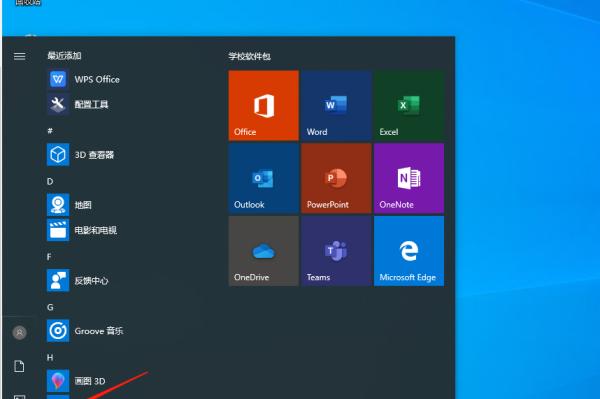This screenshot has height=399, width=600.
Task: Click the WPS Office app icon
Action: tap(58, 79)
